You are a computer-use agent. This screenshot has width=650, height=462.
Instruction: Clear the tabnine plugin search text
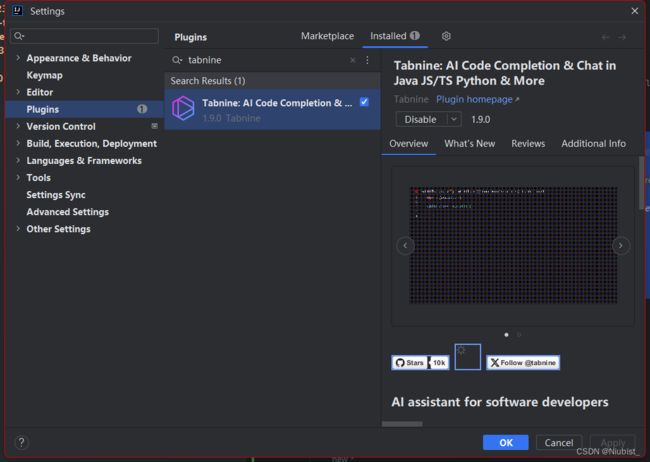click(352, 60)
